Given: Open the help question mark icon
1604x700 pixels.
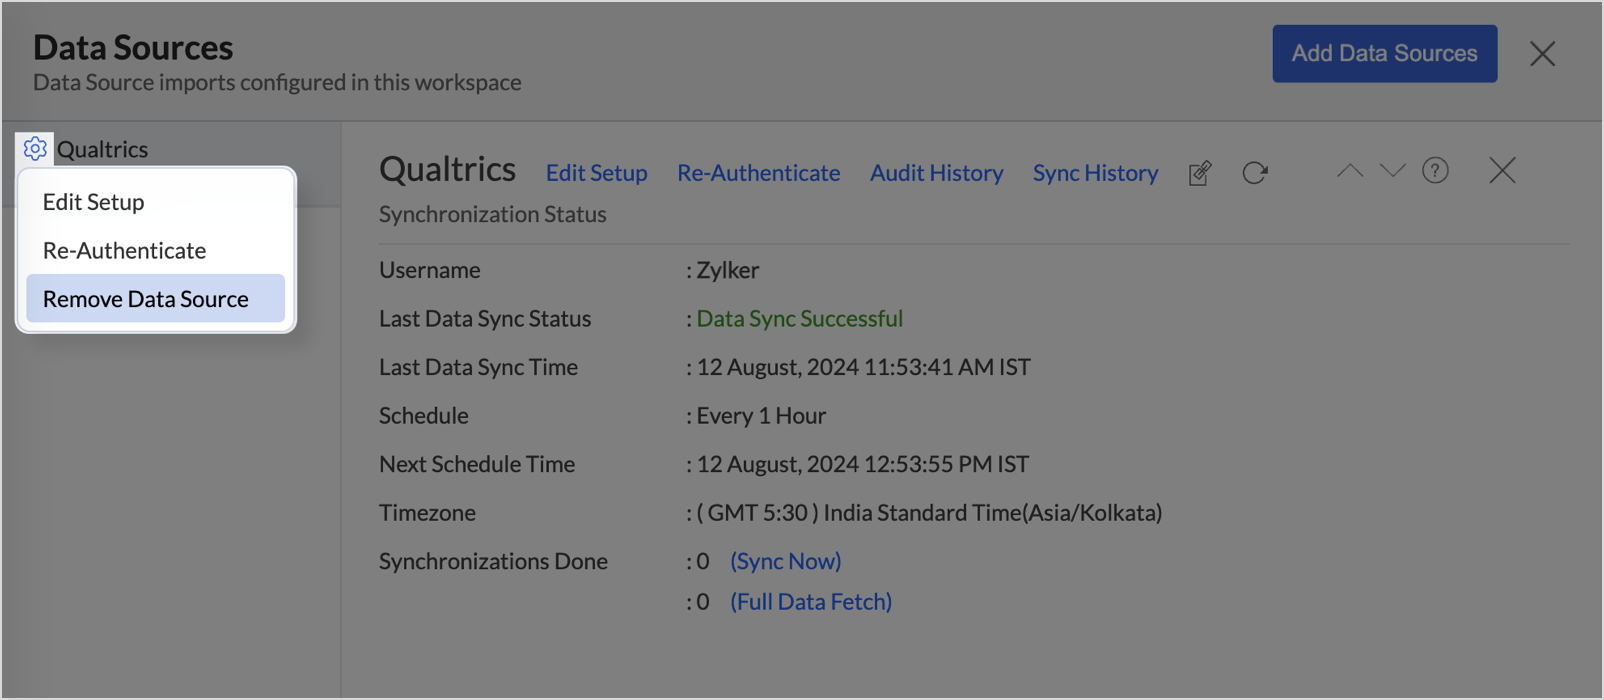Looking at the screenshot, I should point(1436,171).
